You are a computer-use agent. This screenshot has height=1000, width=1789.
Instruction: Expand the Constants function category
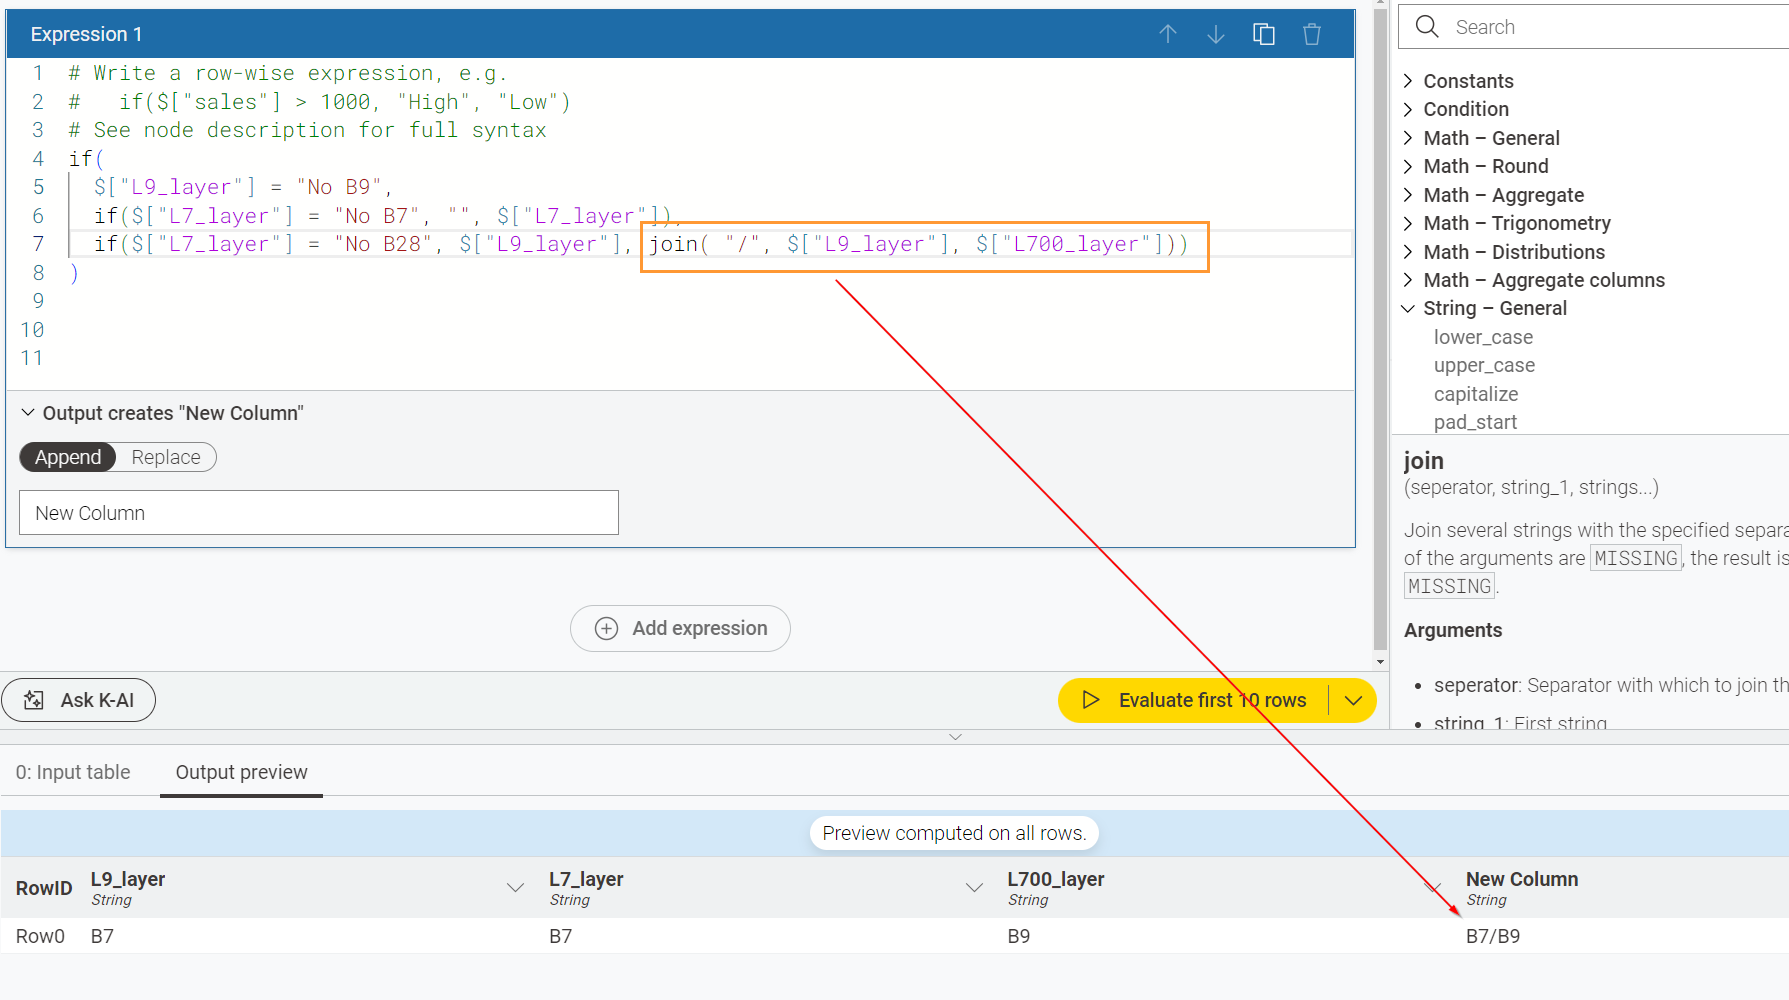pyautogui.click(x=1408, y=81)
